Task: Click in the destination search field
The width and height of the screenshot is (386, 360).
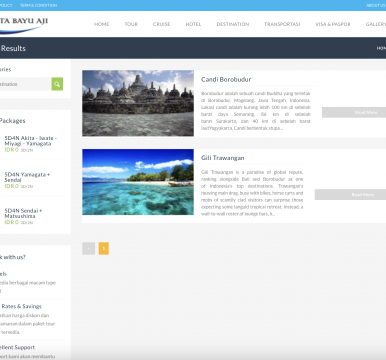Action: click(25, 84)
